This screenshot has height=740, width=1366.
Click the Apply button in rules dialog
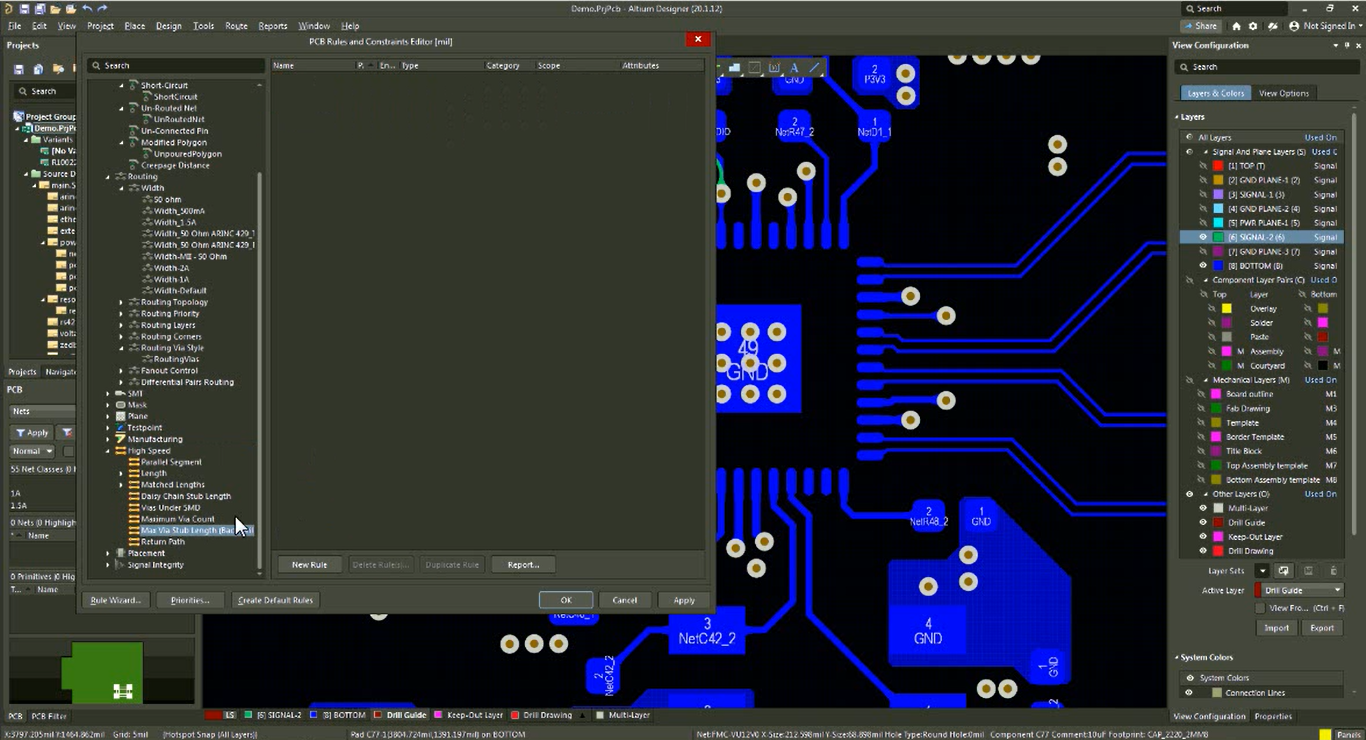coord(684,600)
